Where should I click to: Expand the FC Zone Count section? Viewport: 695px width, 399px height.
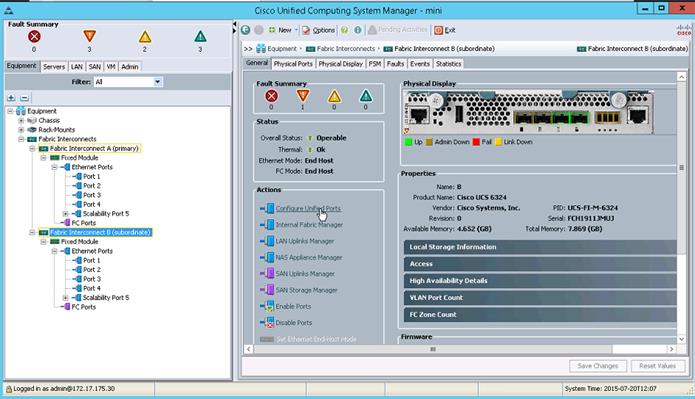[x=540, y=314]
